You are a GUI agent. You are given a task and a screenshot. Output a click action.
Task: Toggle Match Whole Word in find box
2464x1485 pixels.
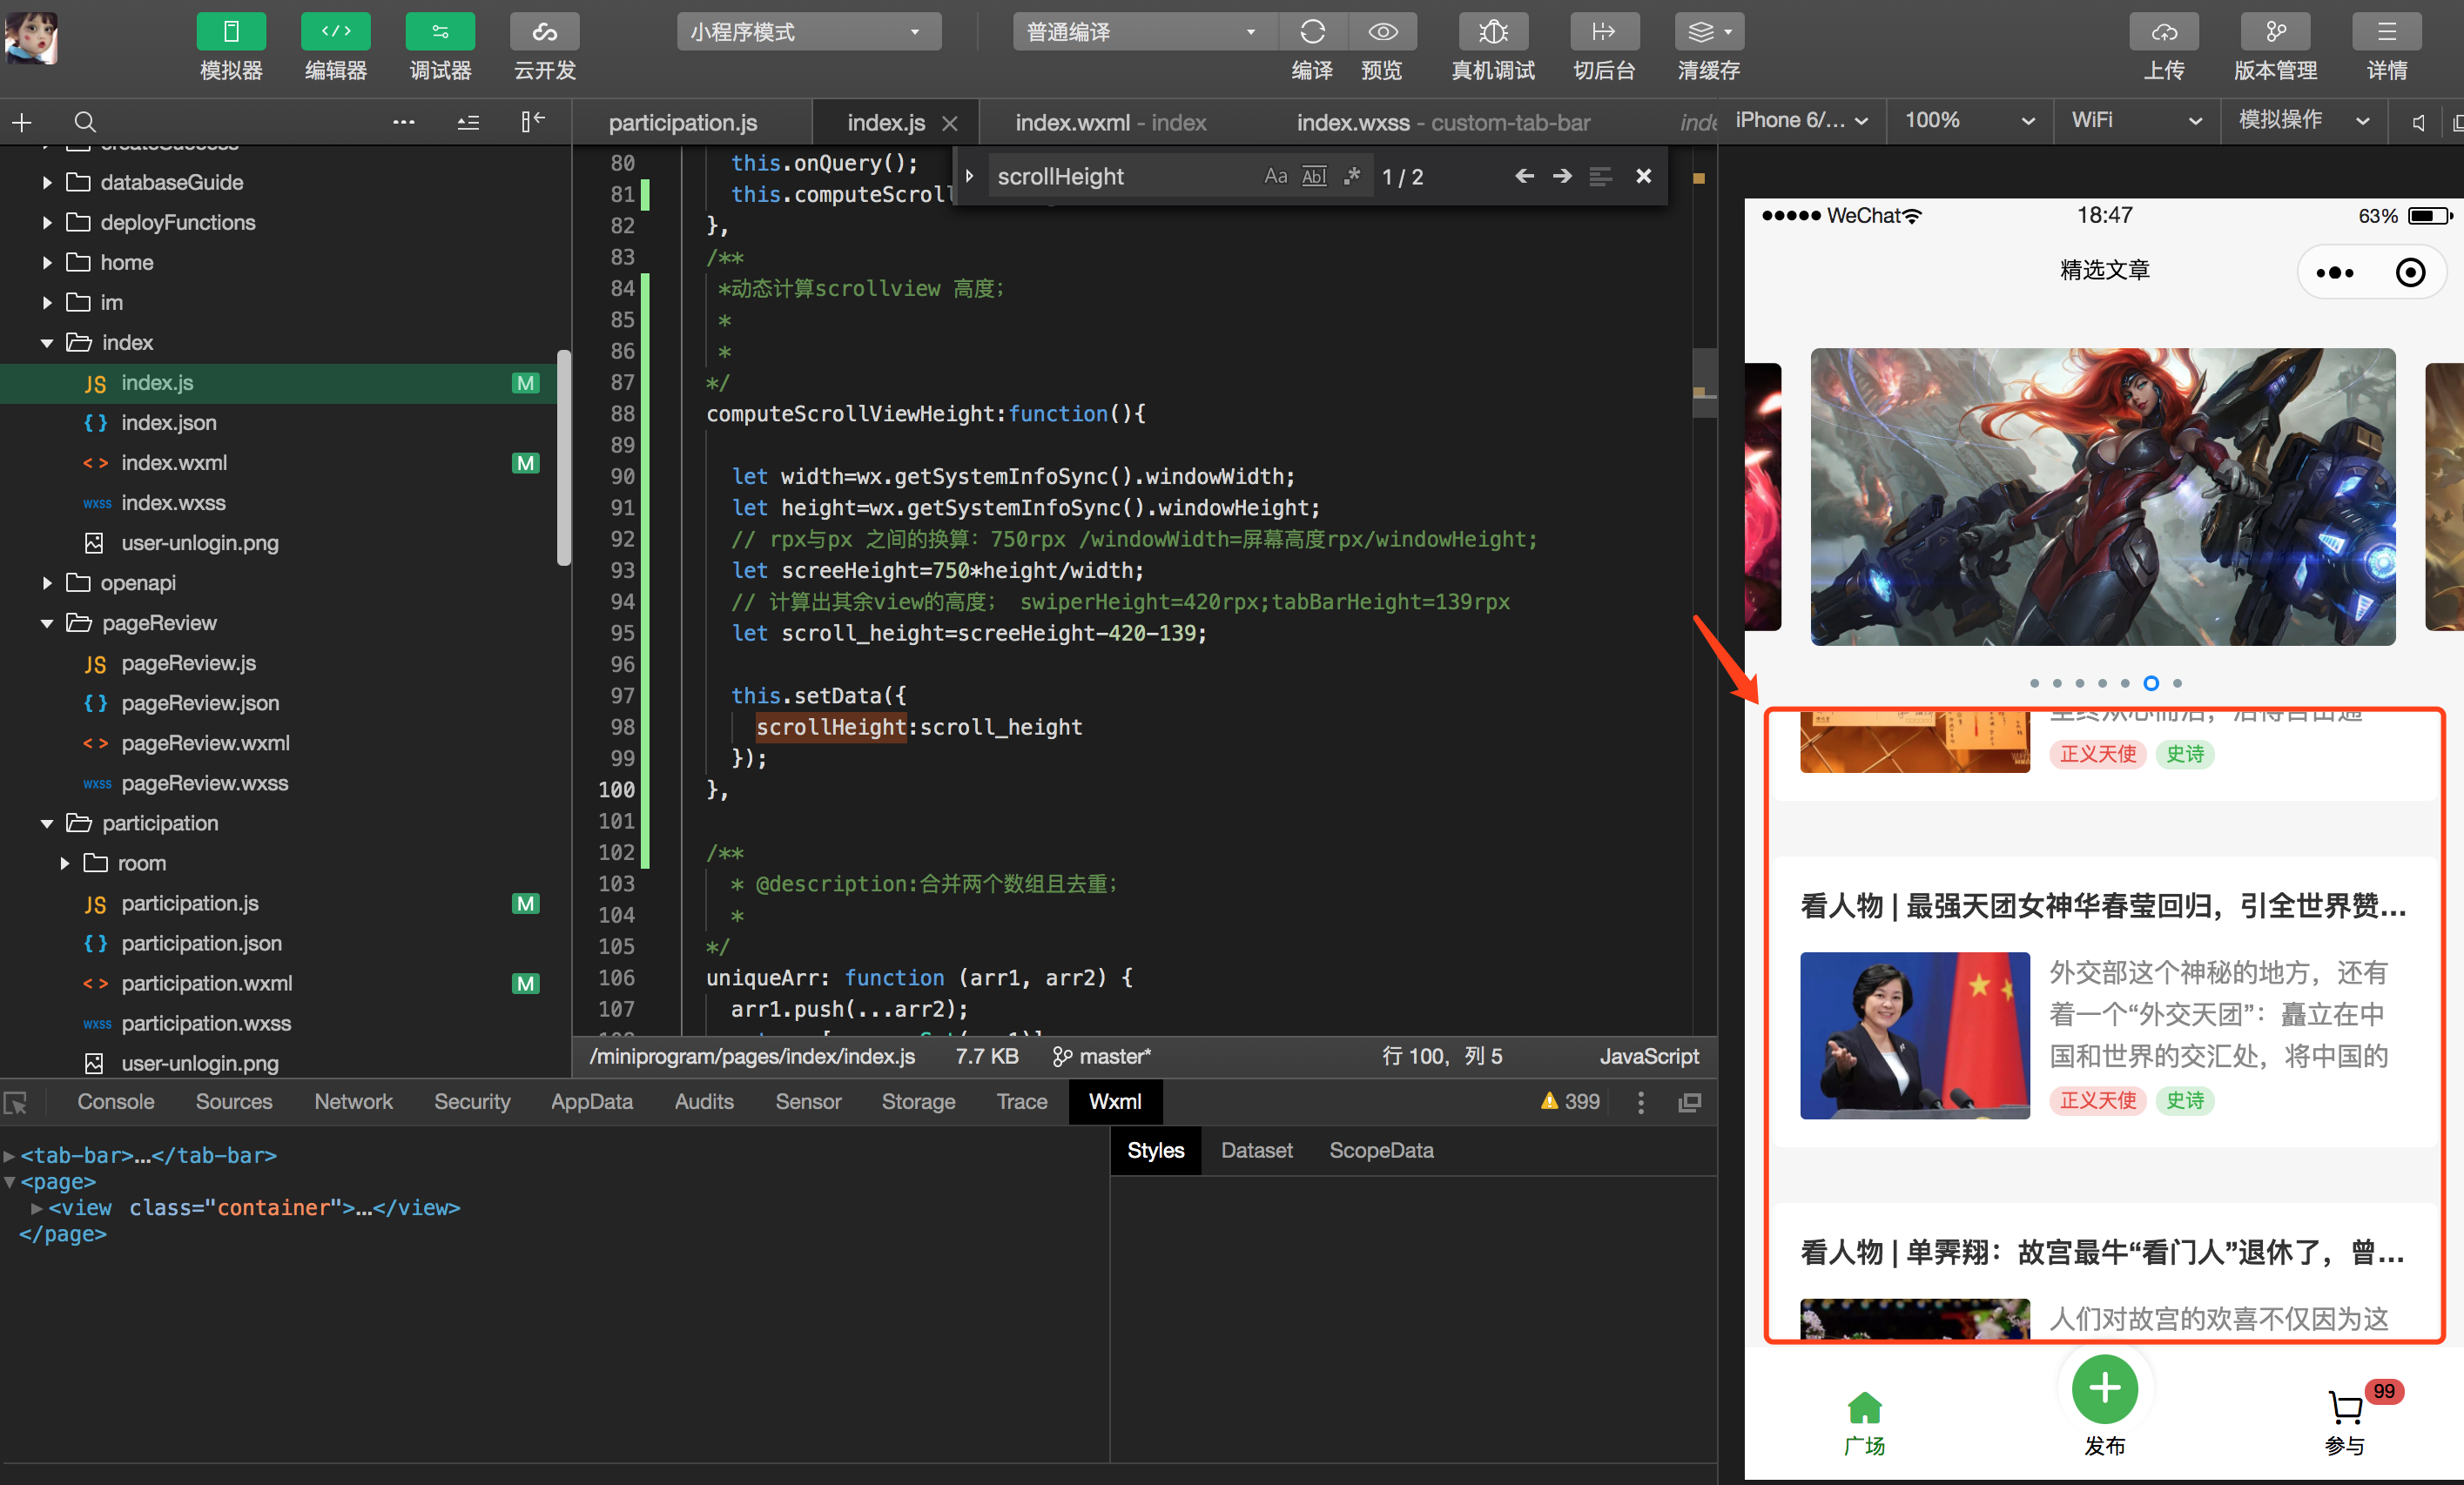(x=1314, y=177)
